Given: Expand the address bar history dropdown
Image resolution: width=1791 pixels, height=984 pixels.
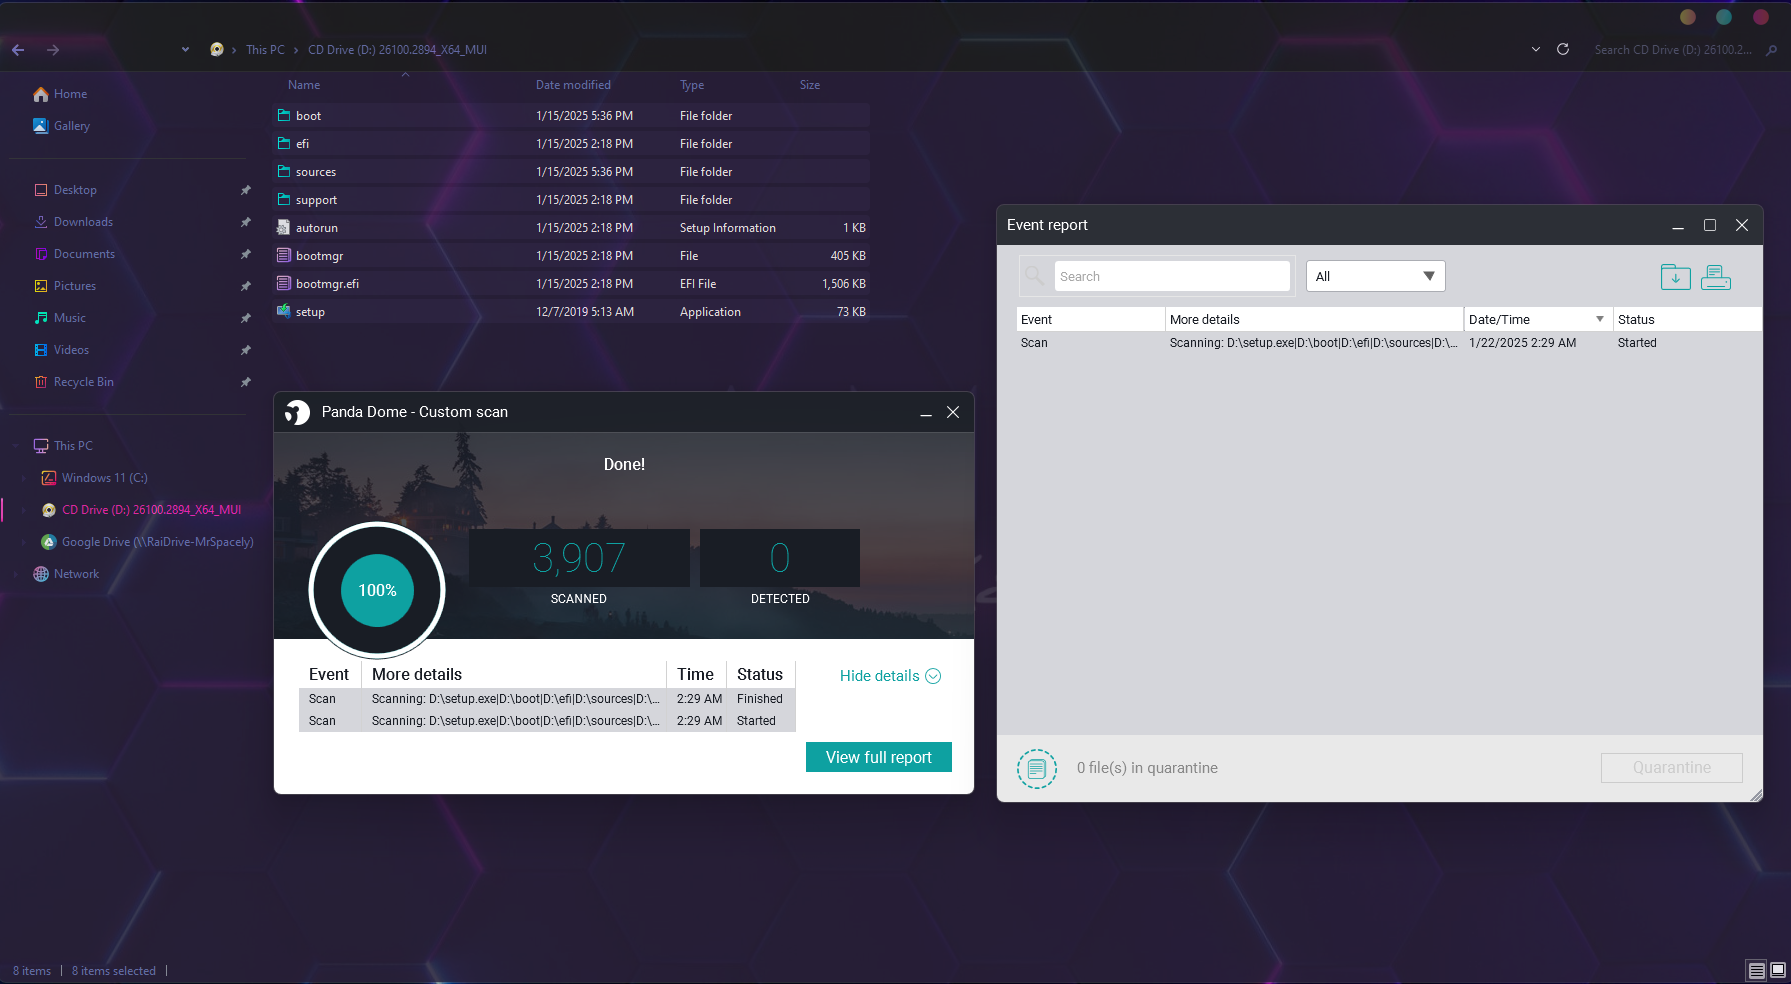Looking at the screenshot, I should [x=1536, y=50].
